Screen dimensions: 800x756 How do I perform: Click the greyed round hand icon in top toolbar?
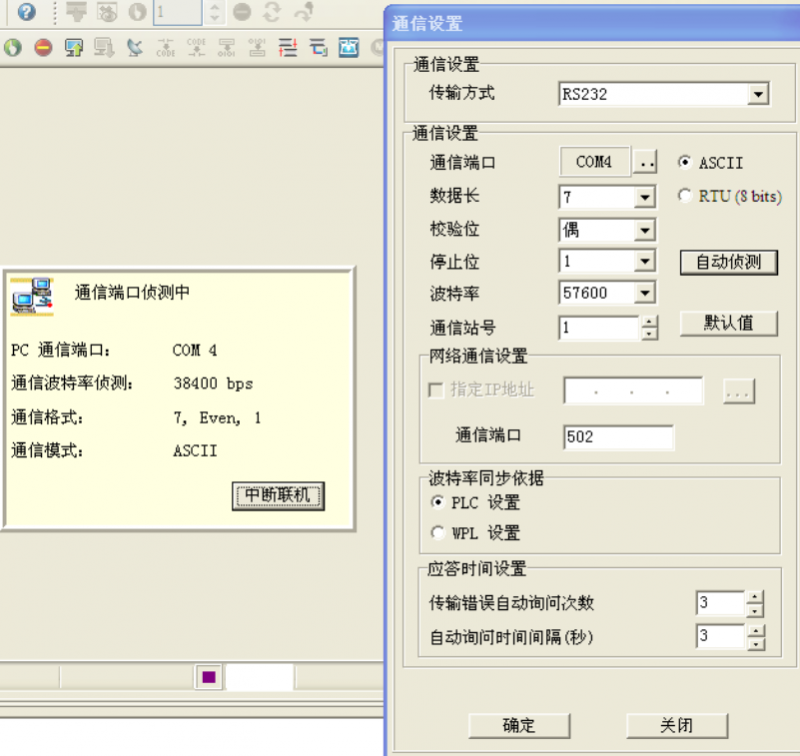tap(137, 12)
